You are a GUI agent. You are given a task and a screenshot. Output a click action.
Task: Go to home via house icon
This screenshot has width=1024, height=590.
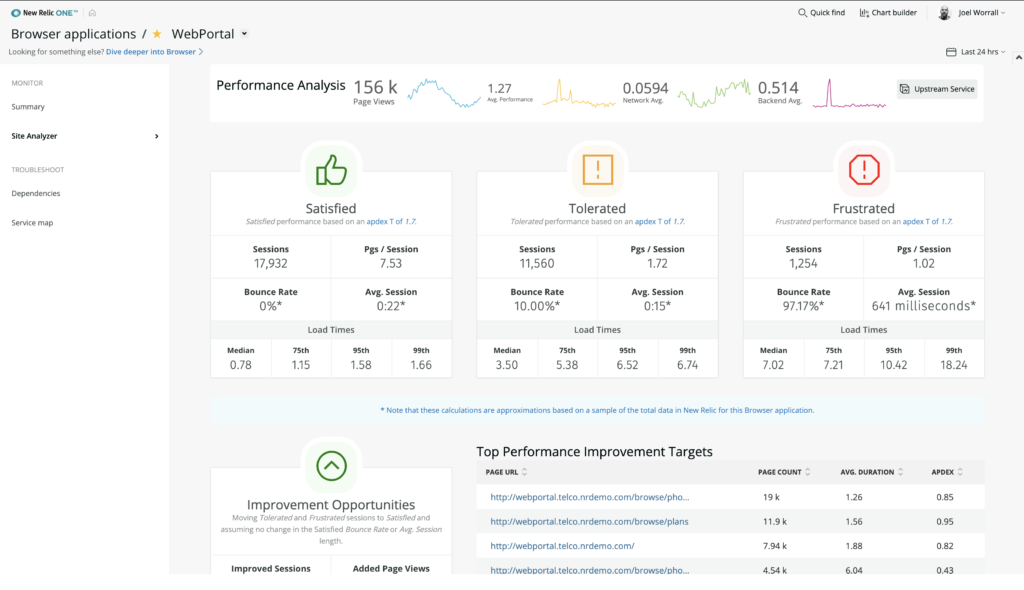click(92, 13)
